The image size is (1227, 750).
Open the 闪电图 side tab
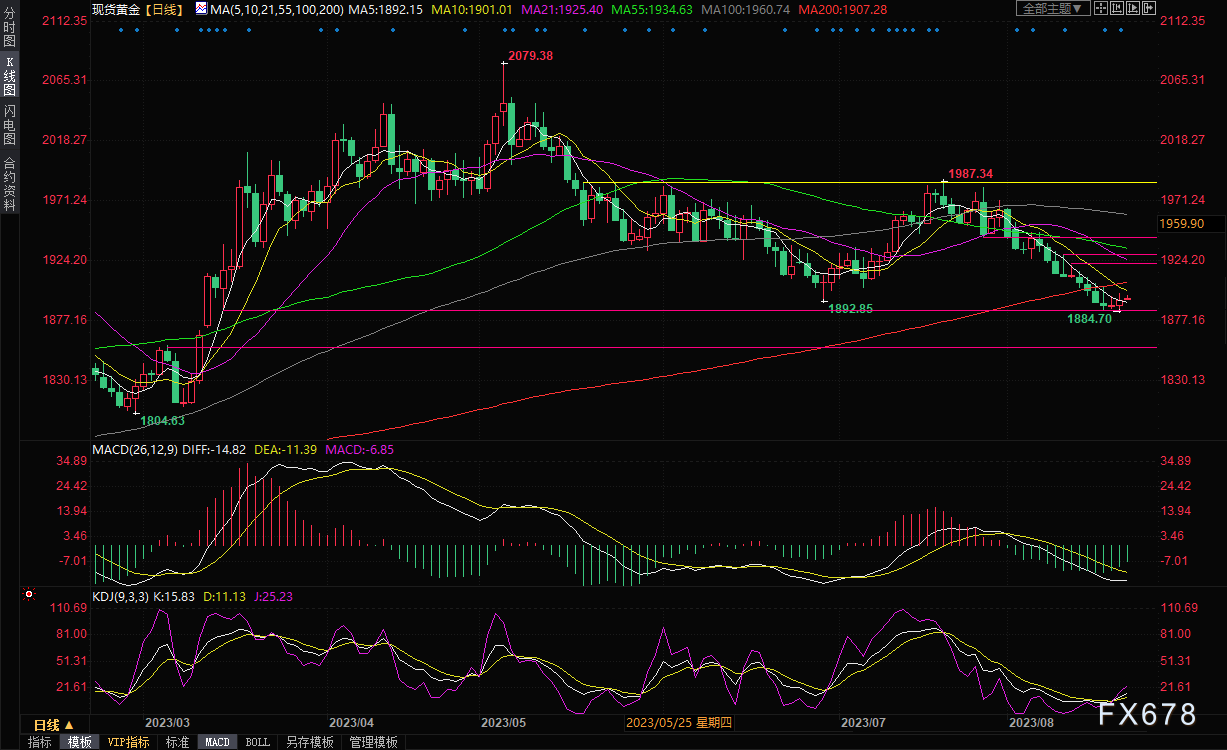pos(9,125)
